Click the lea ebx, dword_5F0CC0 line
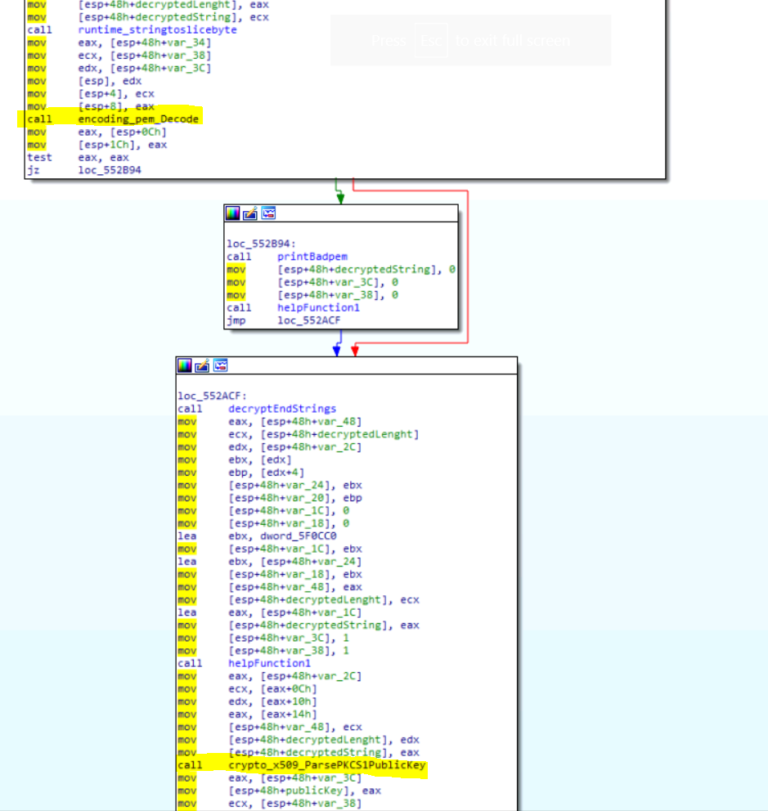 click(x=257, y=536)
